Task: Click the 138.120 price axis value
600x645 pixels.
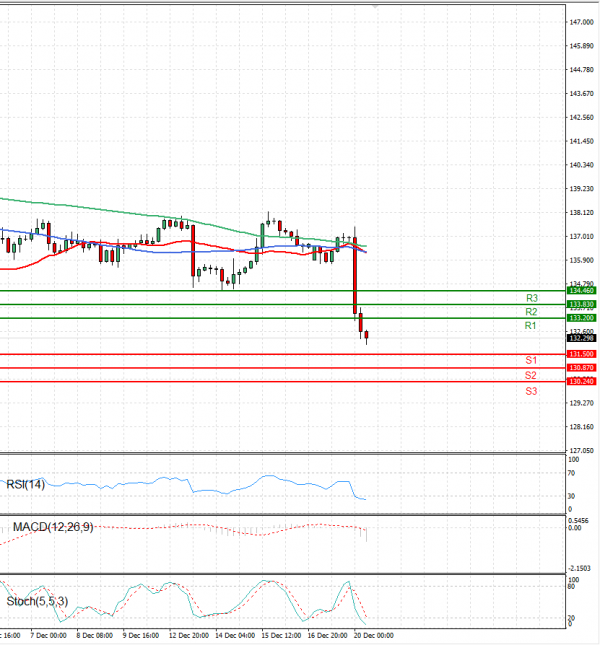Action: pyautogui.click(x=581, y=212)
